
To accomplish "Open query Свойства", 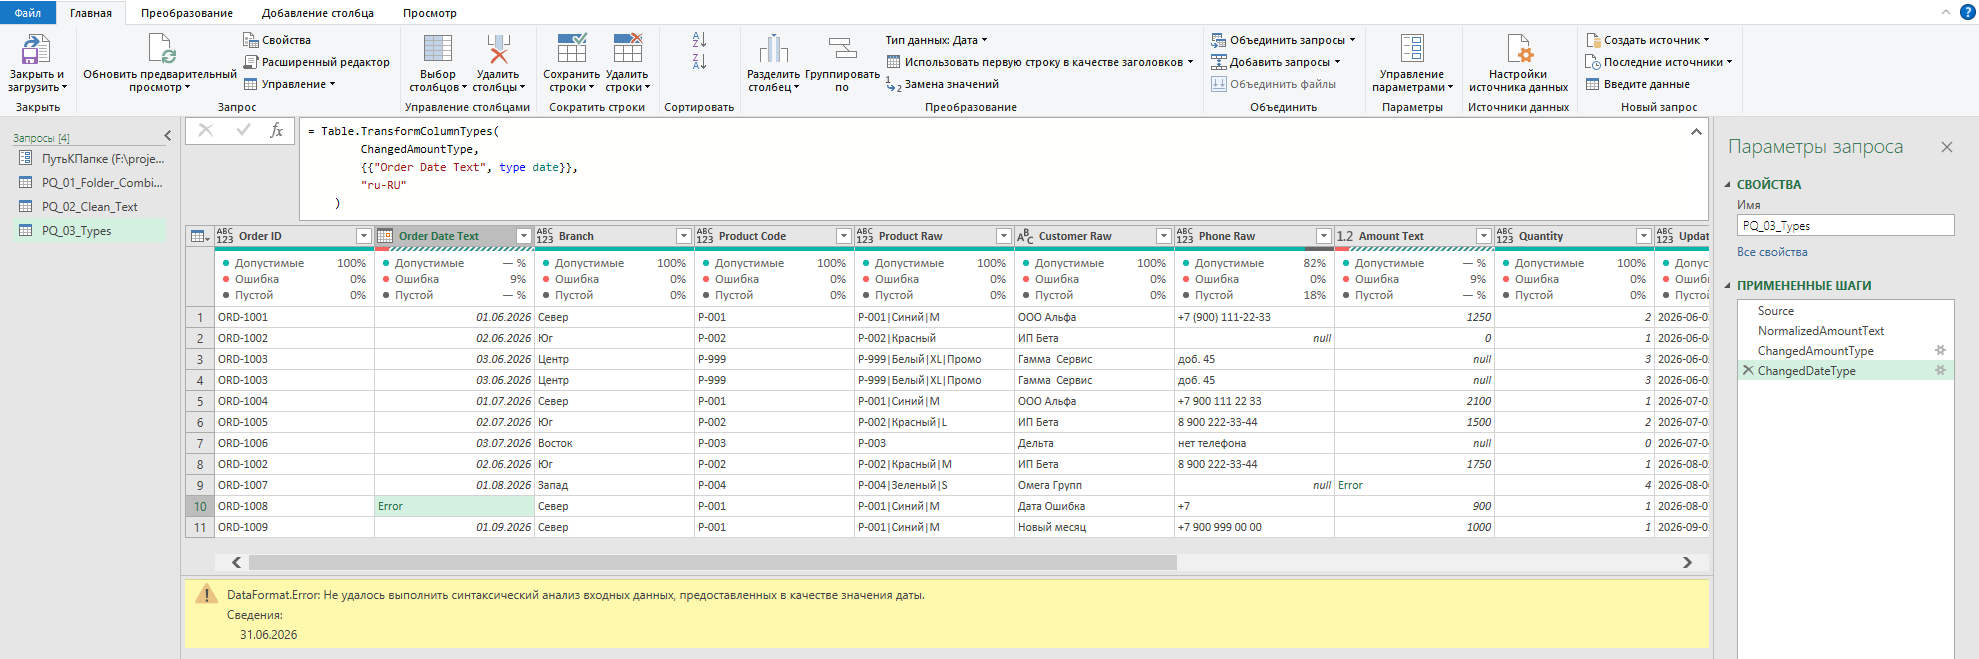I will pos(277,40).
